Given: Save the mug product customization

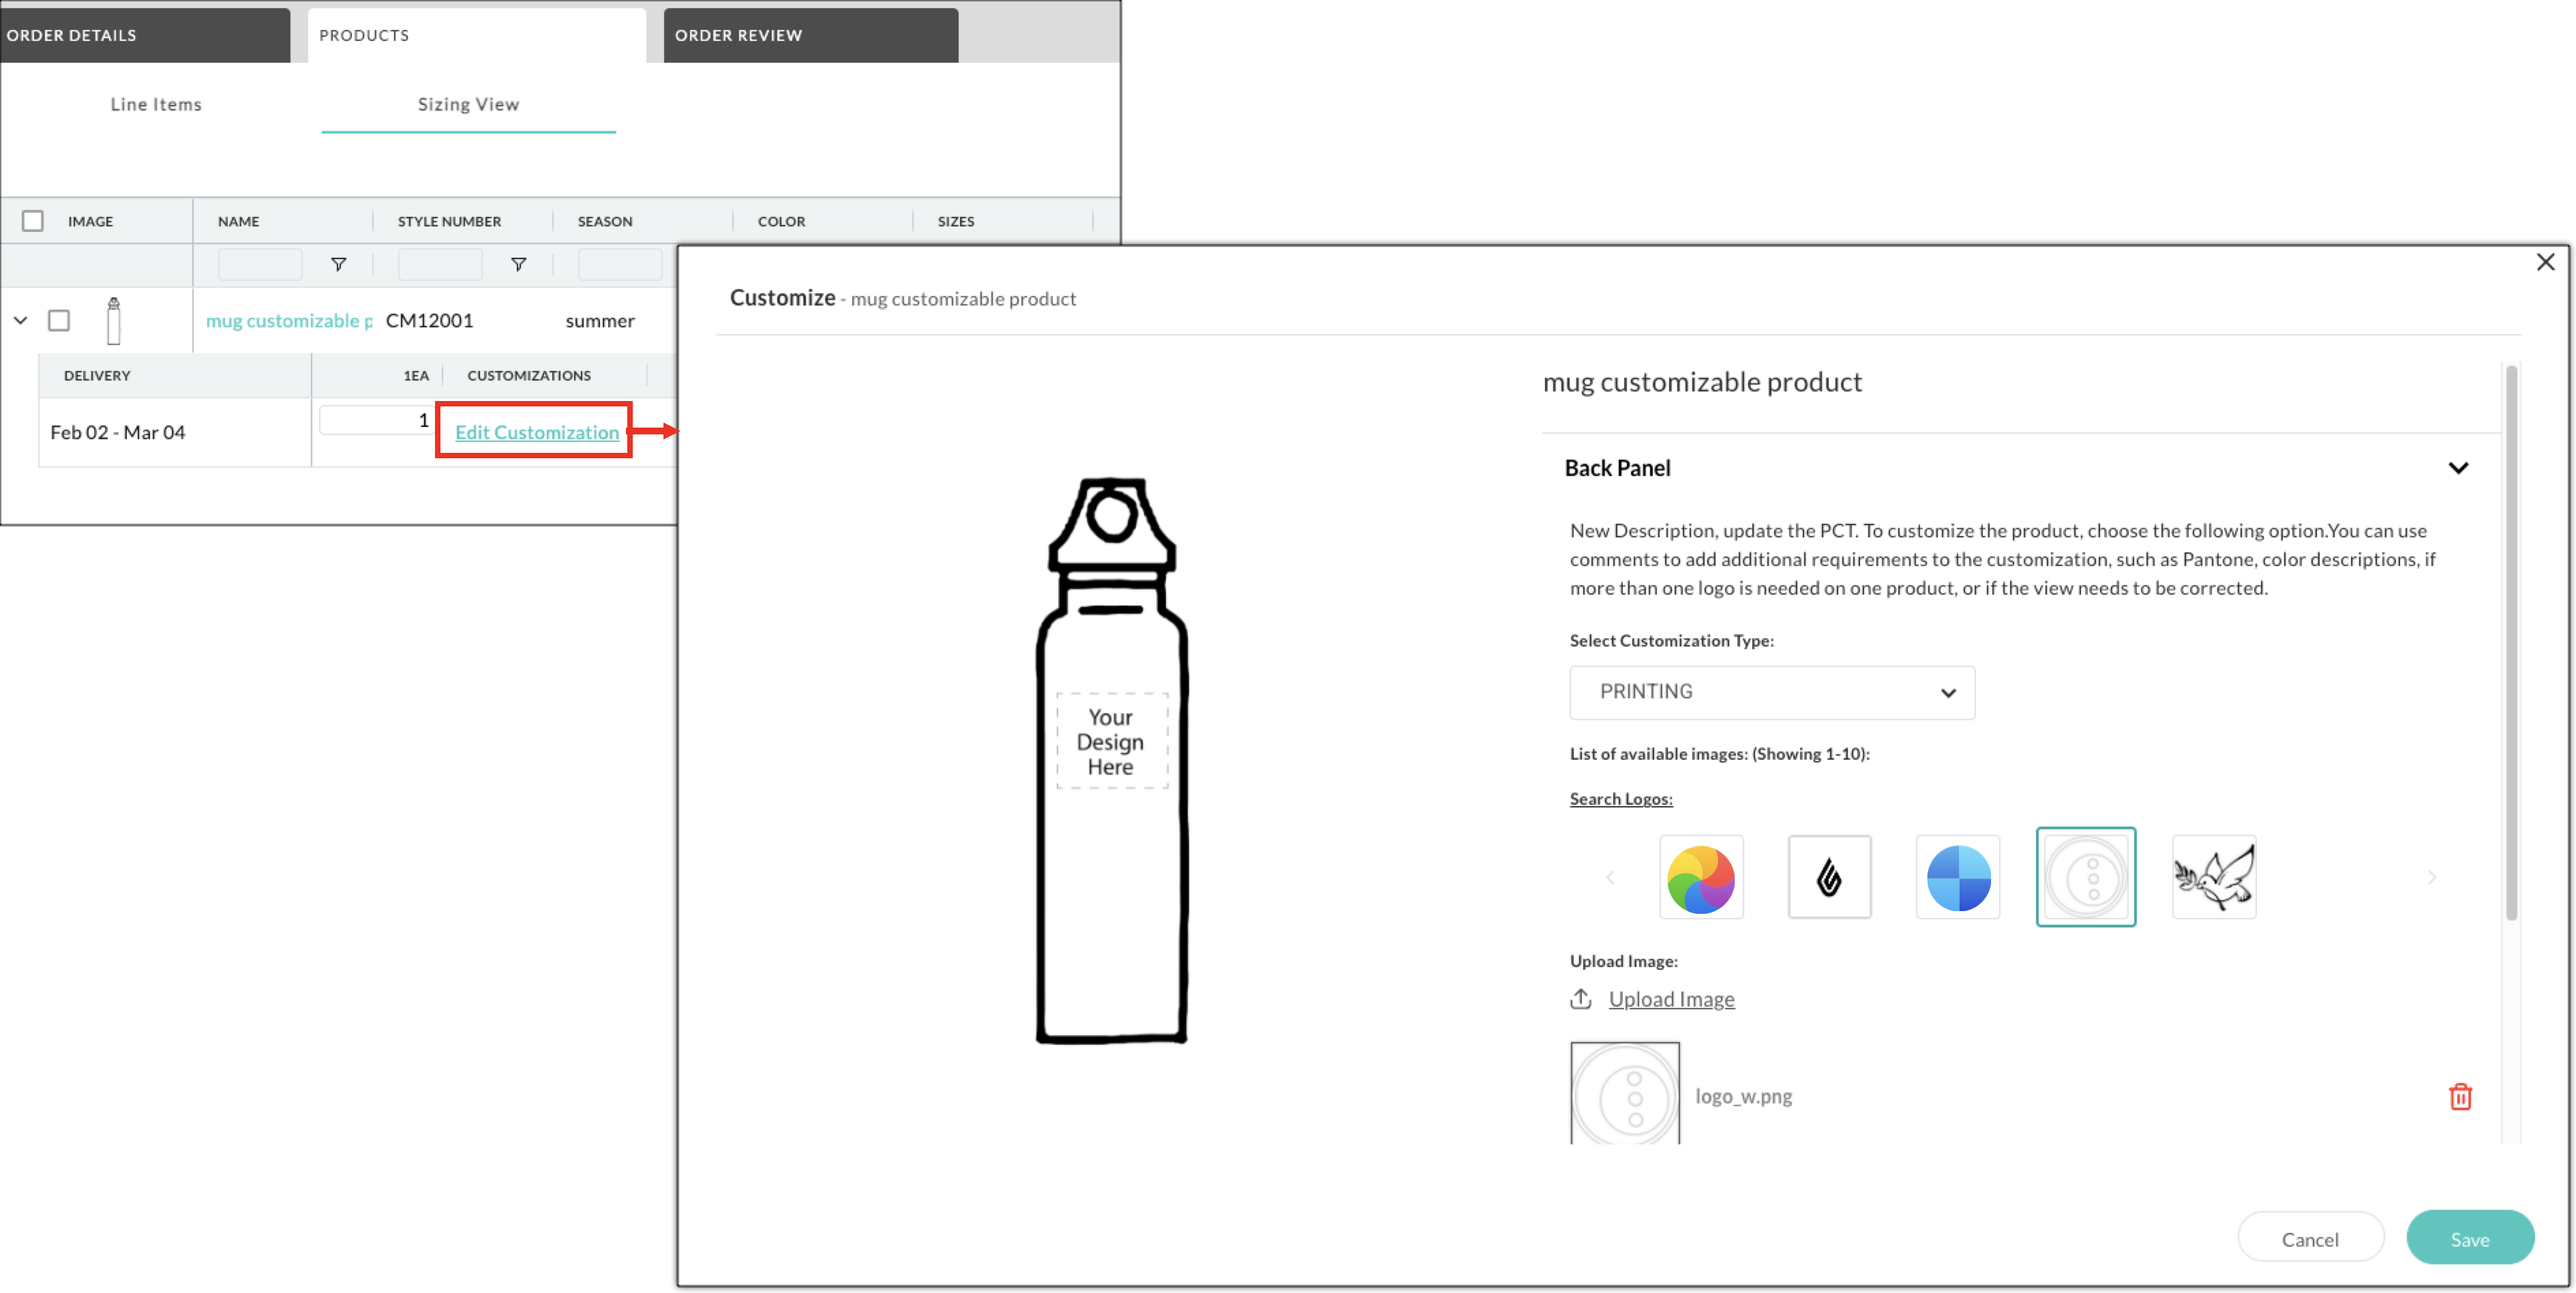Looking at the screenshot, I should (x=2471, y=1238).
